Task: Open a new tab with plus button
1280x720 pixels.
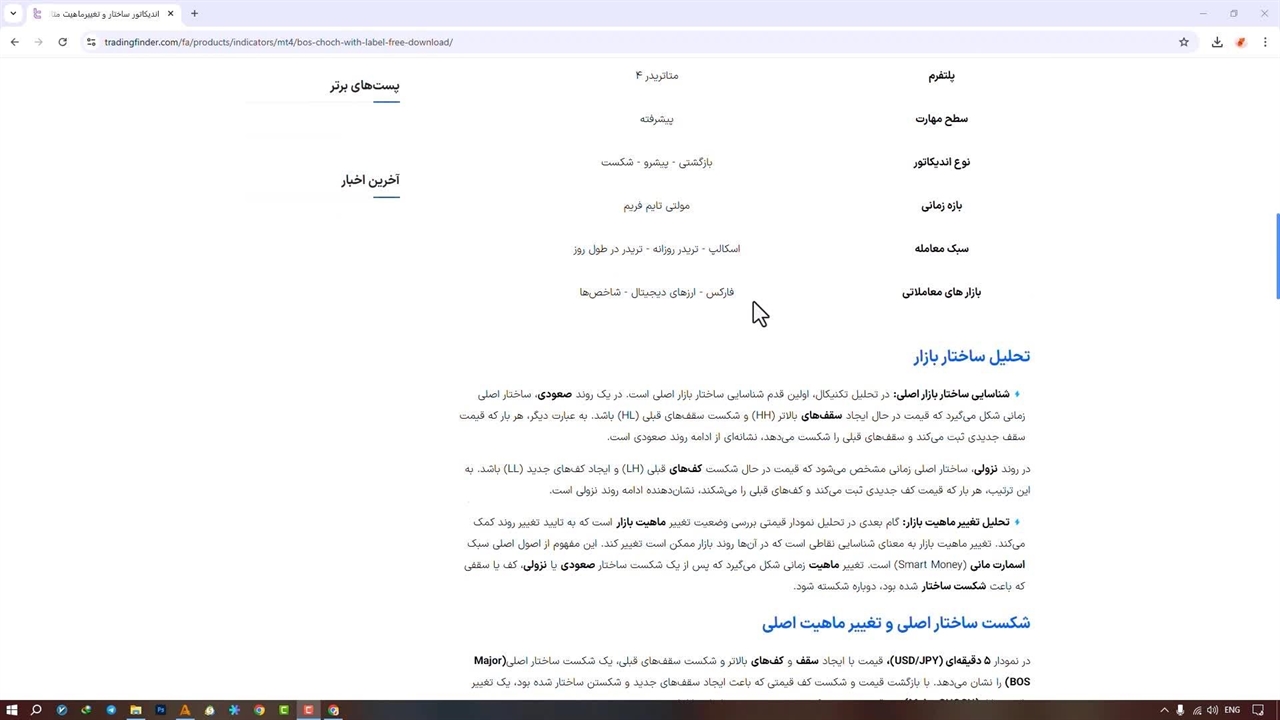Action: pos(194,14)
